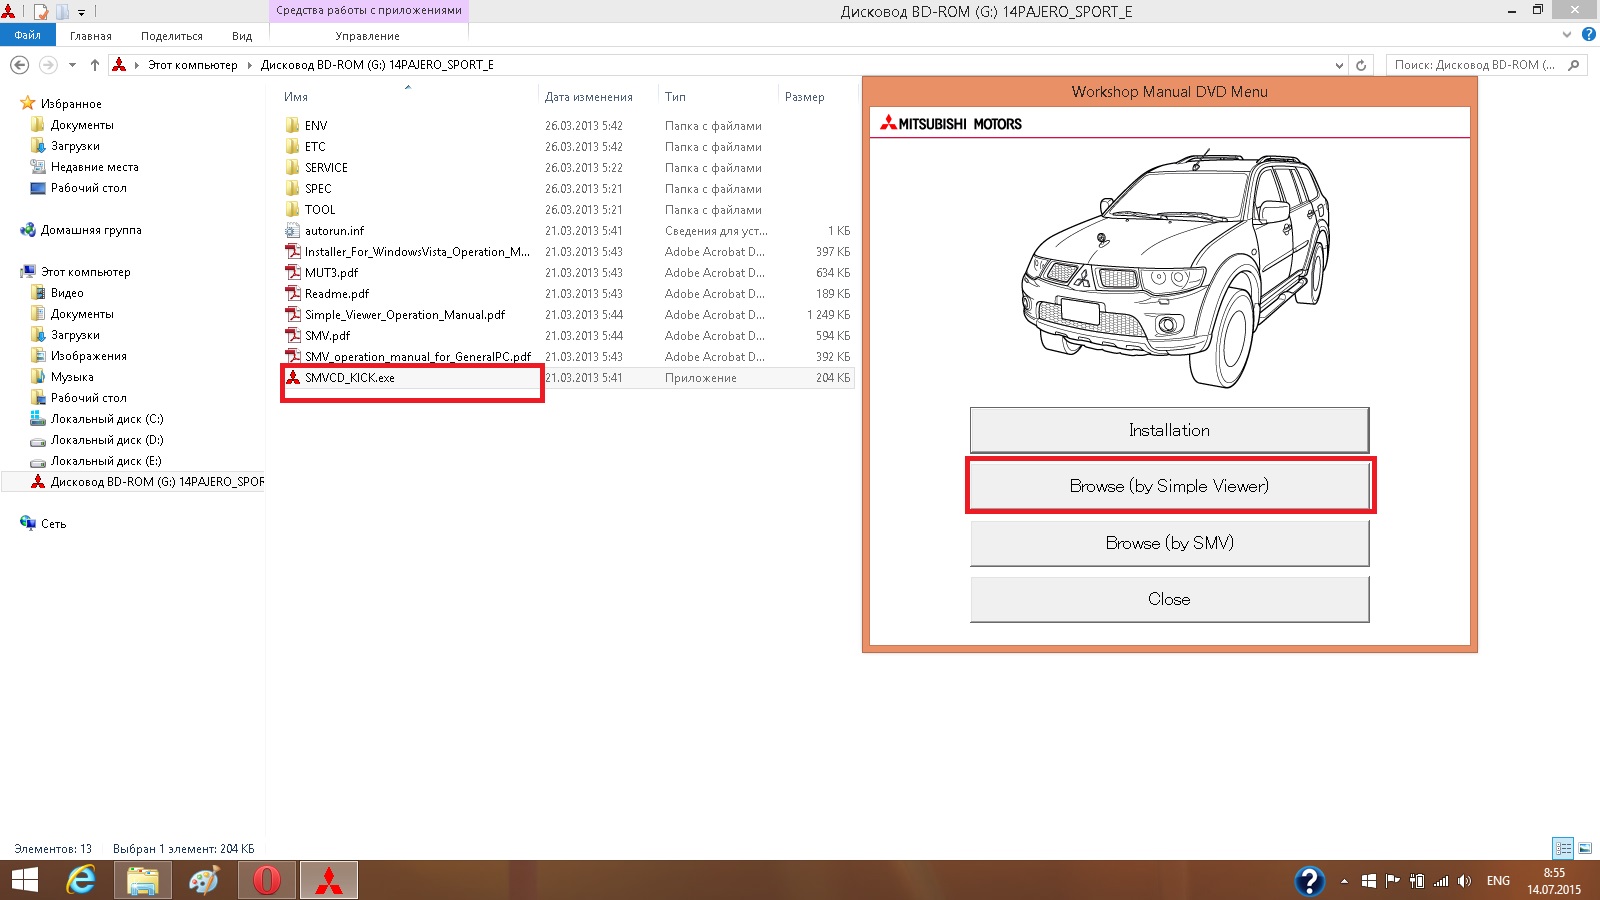Open Internet Explorer from the taskbar
Viewport: 1600px width, 900px height.
coord(81,880)
